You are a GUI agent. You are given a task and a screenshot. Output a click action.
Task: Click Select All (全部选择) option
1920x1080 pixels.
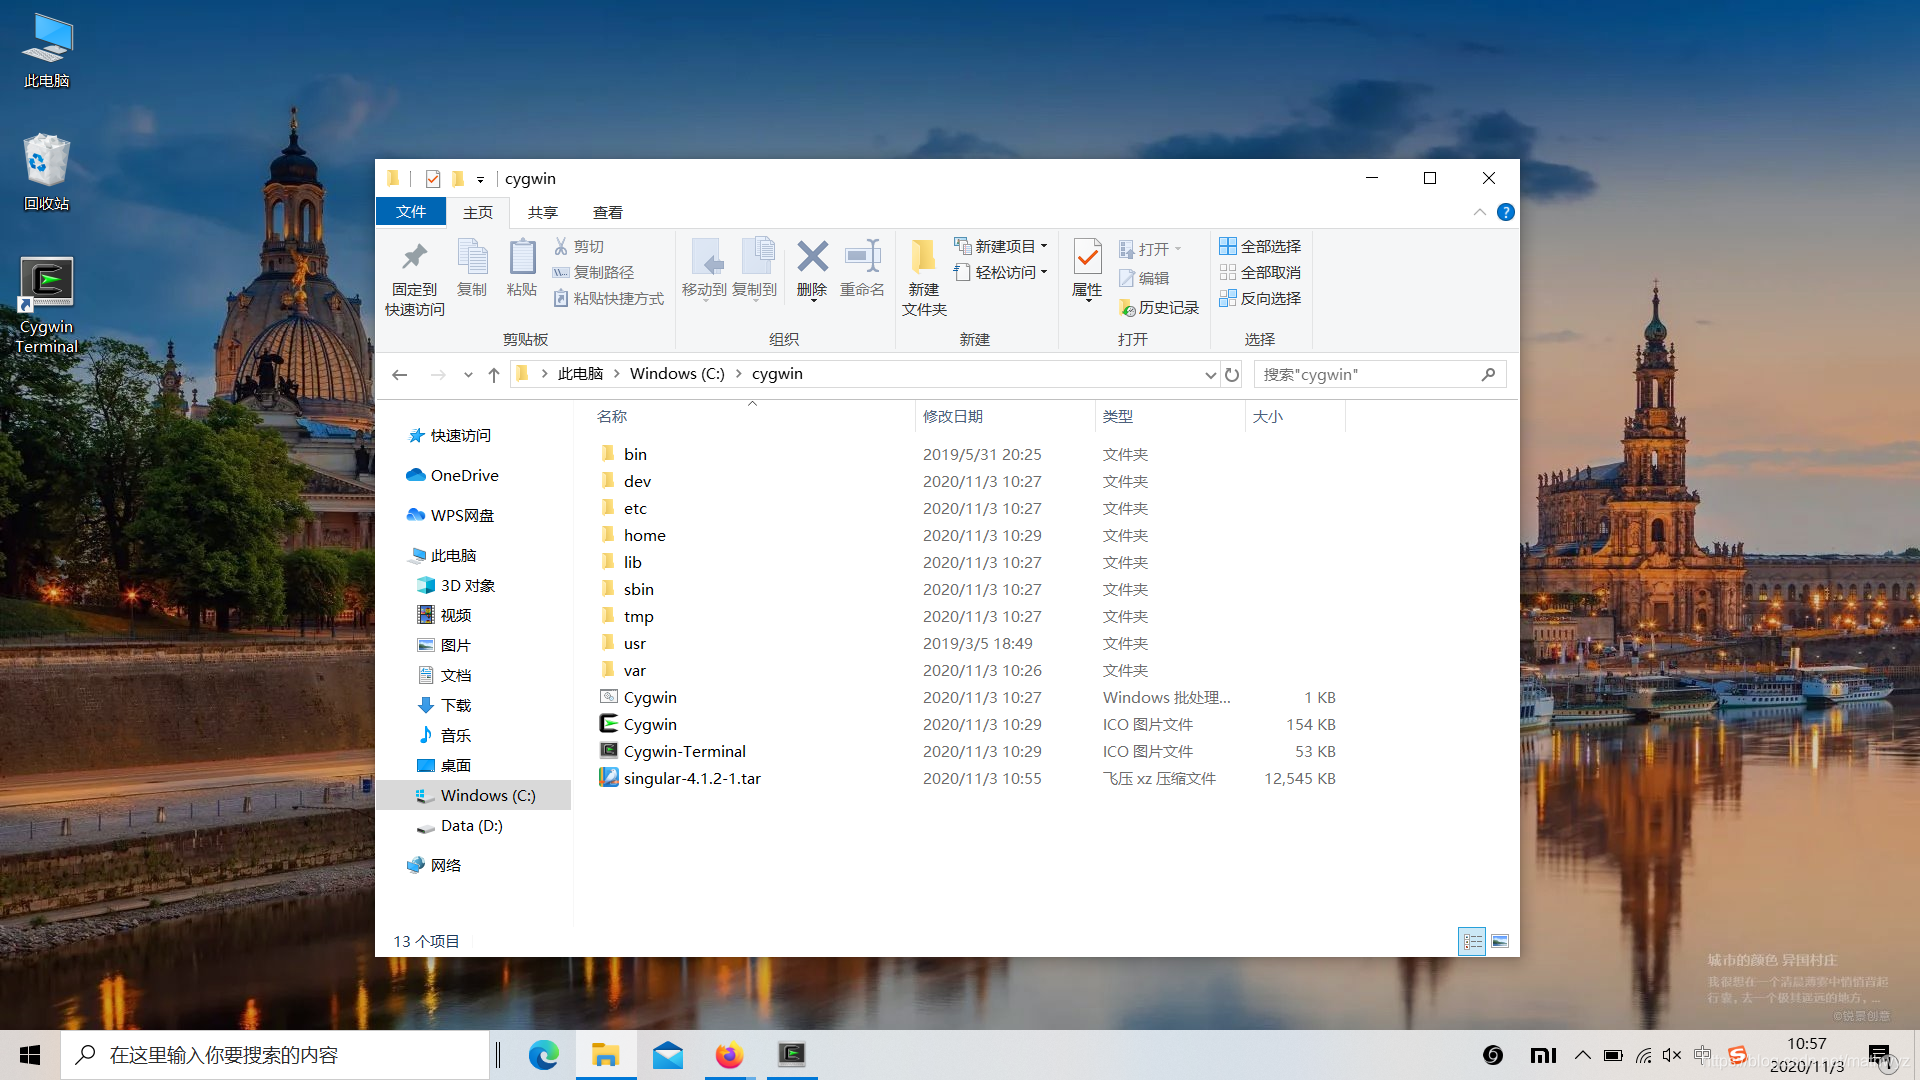[1260, 246]
